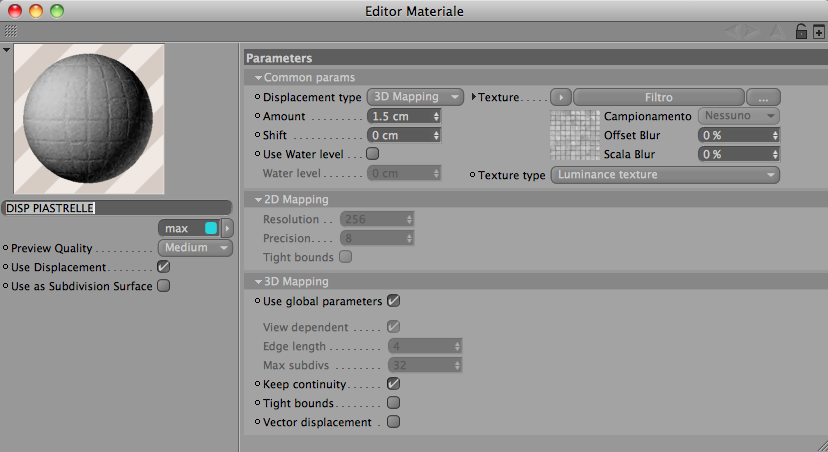Click the Filtro texture button
The height and width of the screenshot is (452, 828).
coord(658,97)
